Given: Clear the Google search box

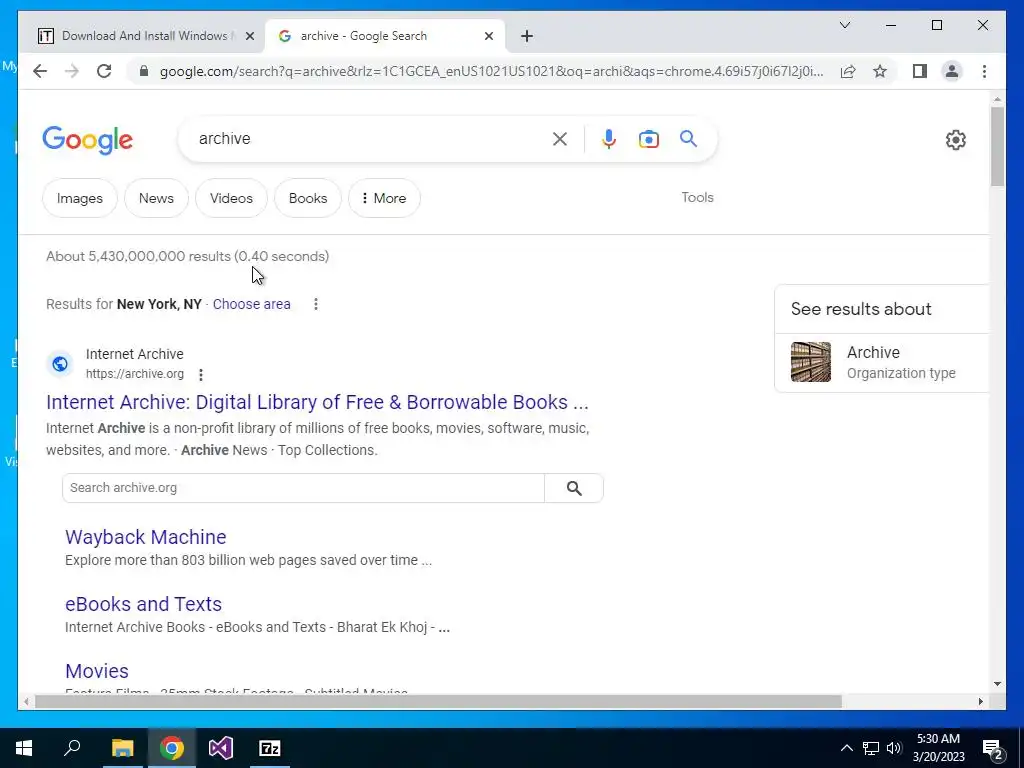Looking at the screenshot, I should [560, 138].
